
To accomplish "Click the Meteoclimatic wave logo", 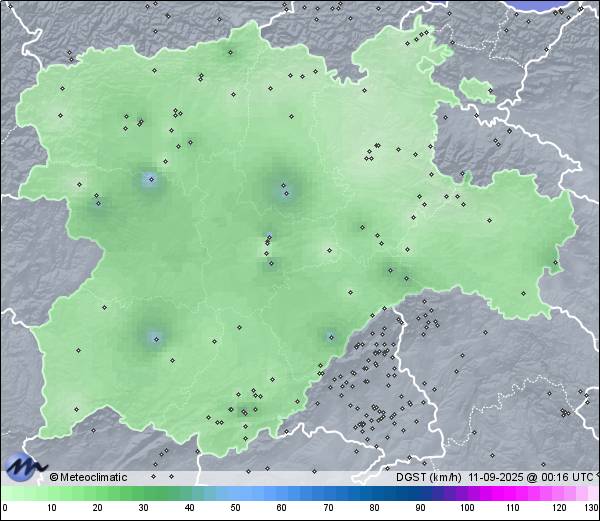I will click(x=25, y=467).
